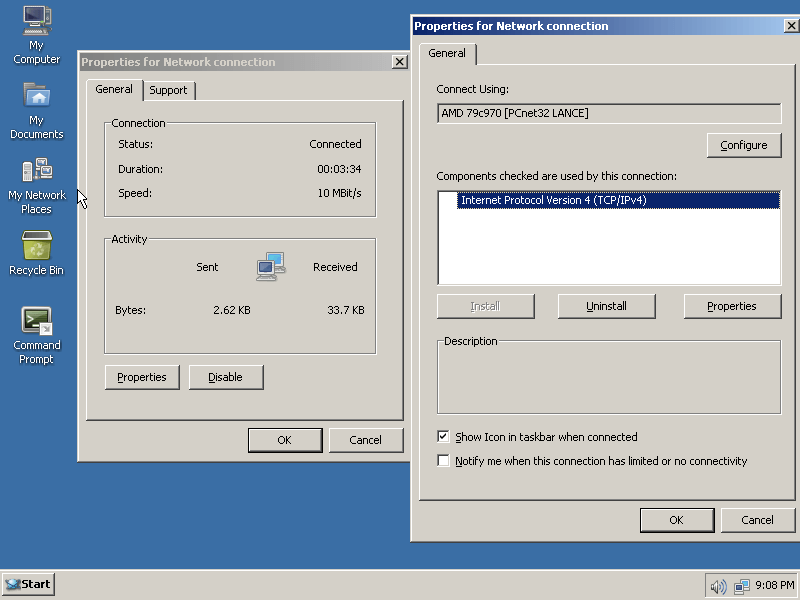The image size is (800, 600).
Task: Click OK in the left status window
Action: pos(285,440)
